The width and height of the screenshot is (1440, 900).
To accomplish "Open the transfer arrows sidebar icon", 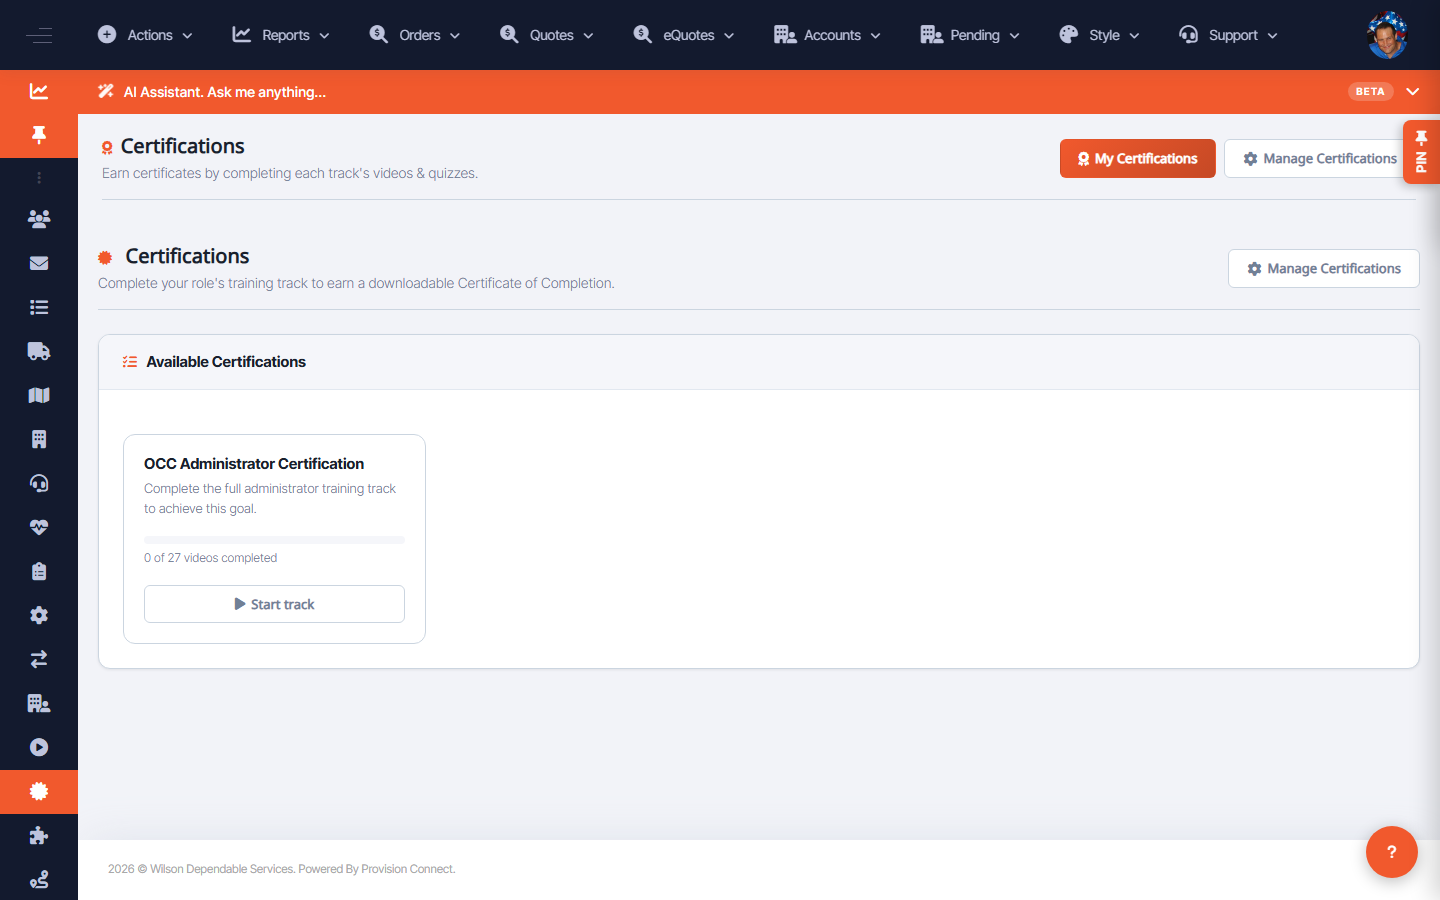I will click(39, 659).
